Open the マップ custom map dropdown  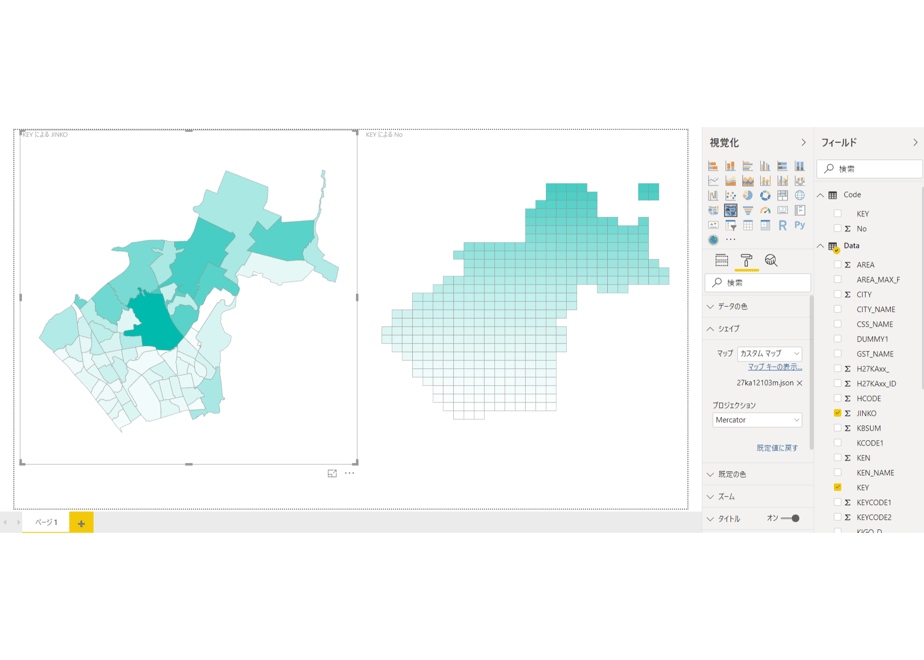[x=770, y=354]
